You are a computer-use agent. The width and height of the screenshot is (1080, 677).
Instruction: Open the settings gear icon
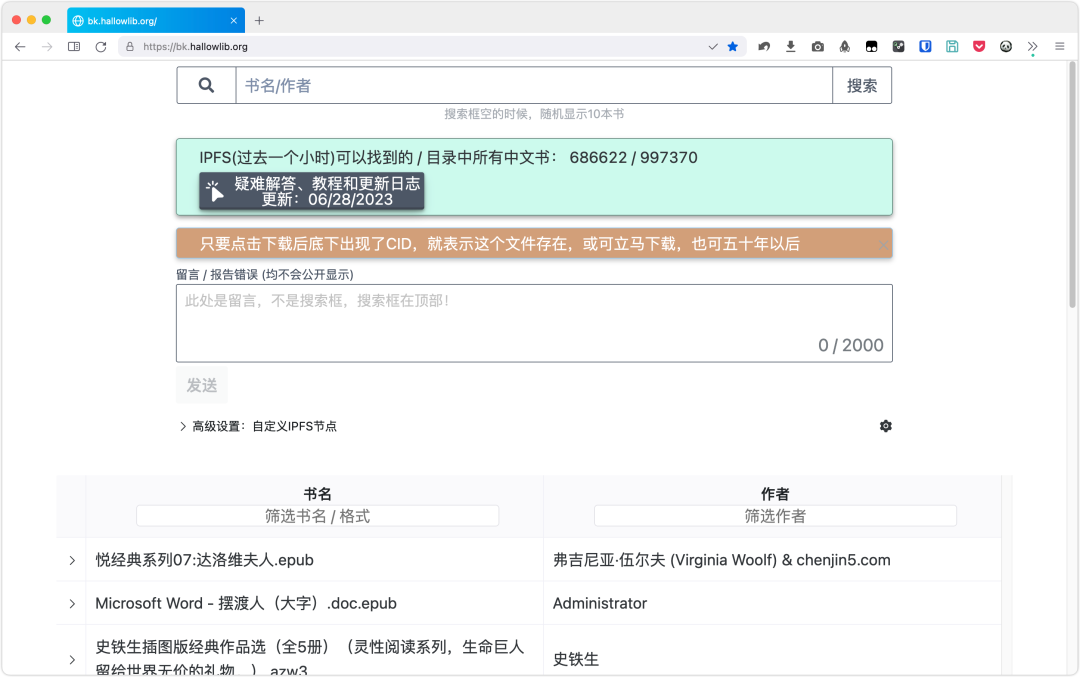point(885,426)
